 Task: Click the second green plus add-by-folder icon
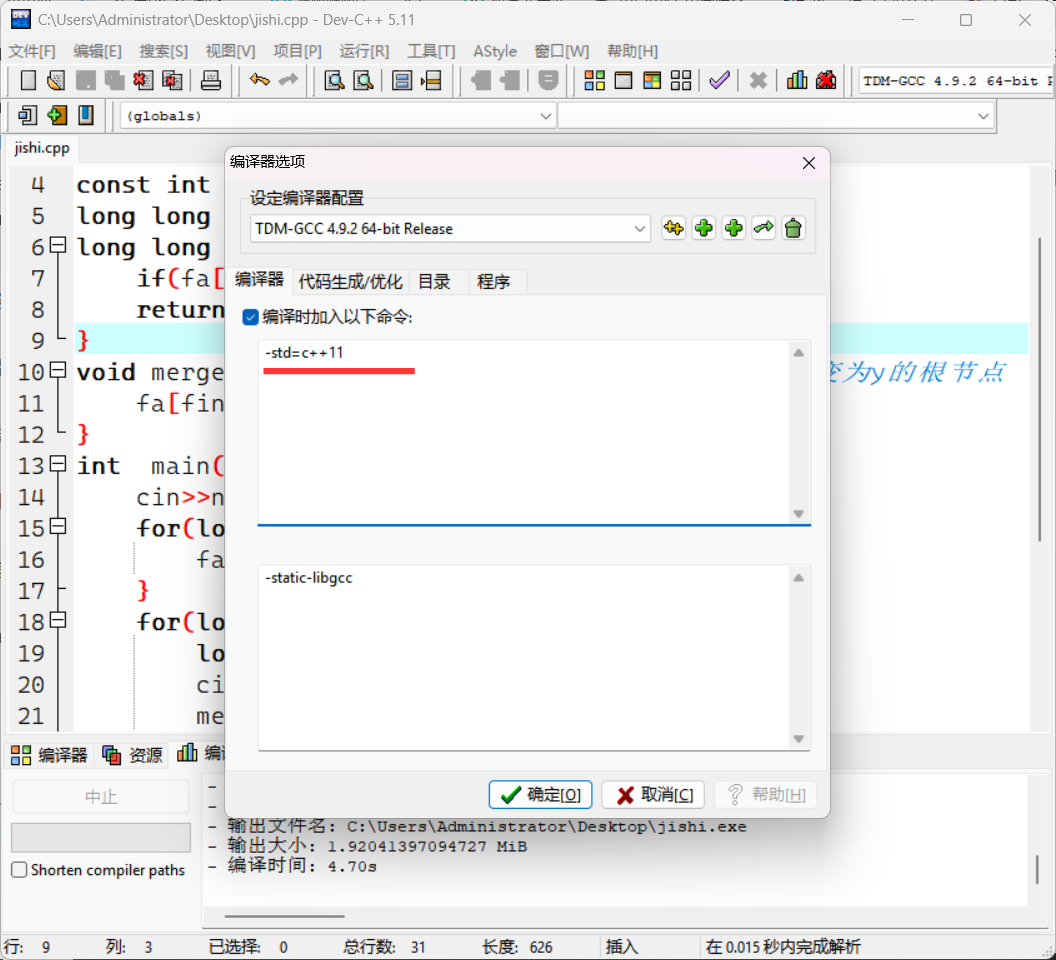(x=733, y=228)
